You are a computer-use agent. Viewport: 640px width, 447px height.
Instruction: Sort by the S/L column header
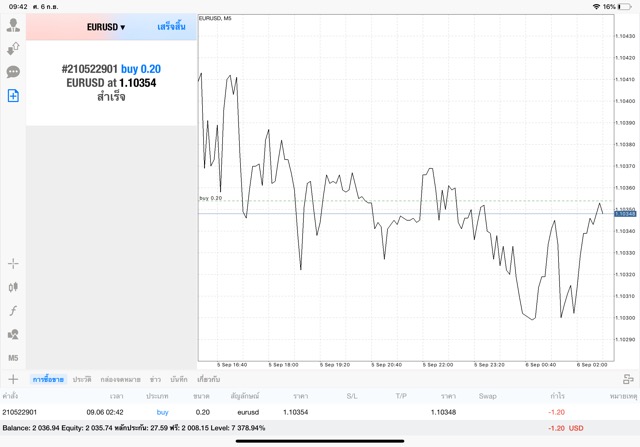pos(352,396)
